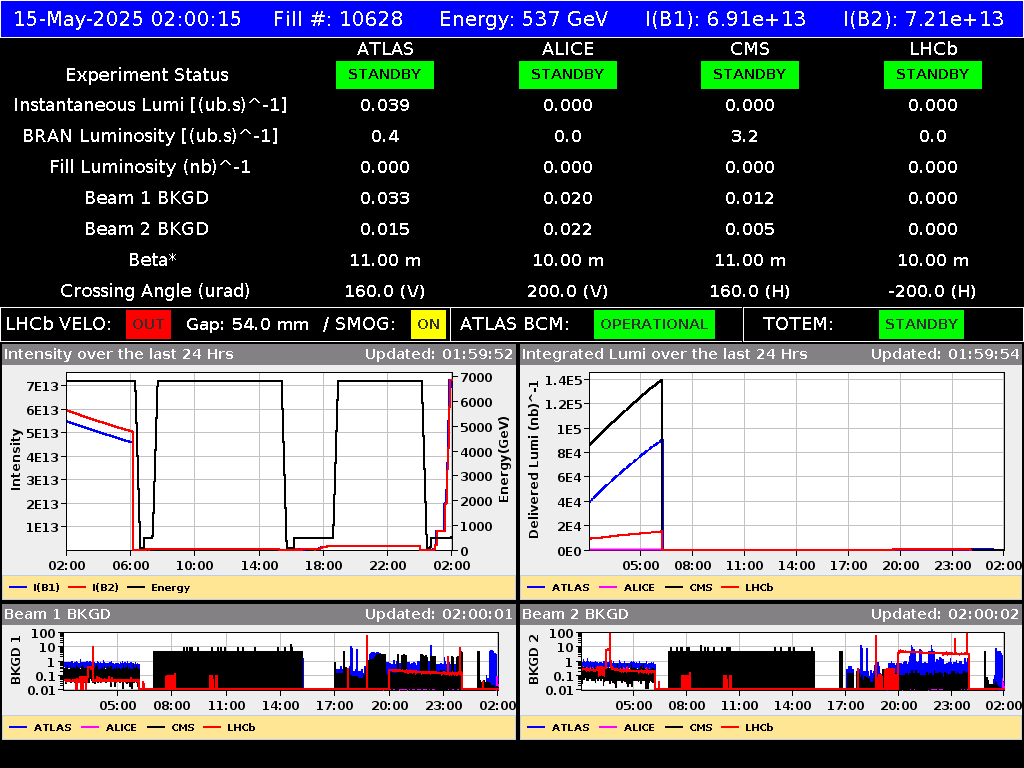Image resolution: width=1024 pixels, height=768 pixels.
Task: Click the 'Experiment Status' row label
Action: pos(147,75)
